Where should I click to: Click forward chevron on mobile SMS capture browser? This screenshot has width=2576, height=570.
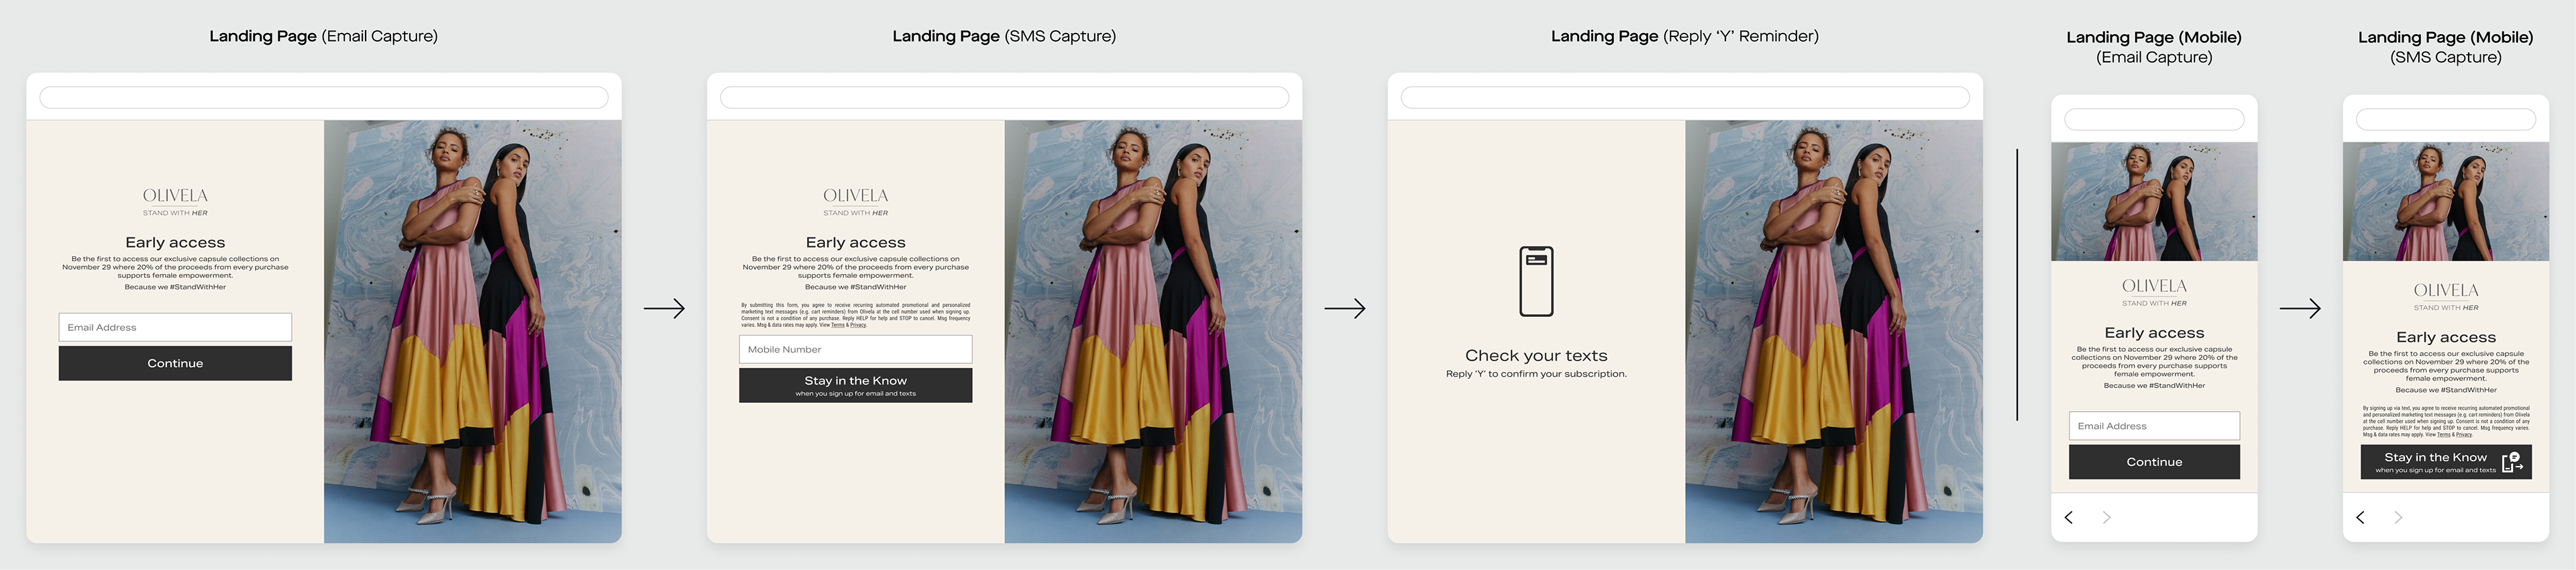[2397, 517]
